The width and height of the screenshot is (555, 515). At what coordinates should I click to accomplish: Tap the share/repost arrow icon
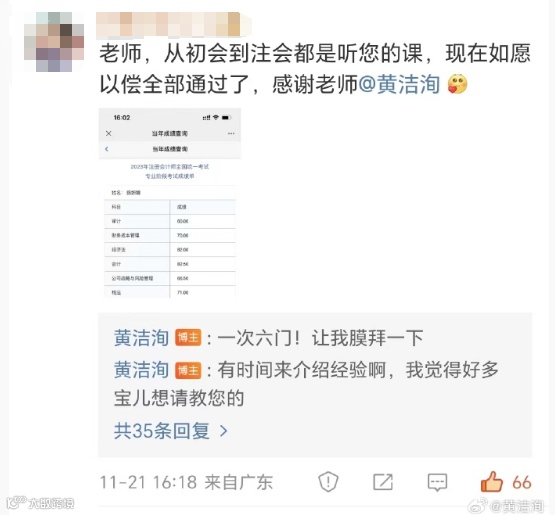pyautogui.click(x=383, y=482)
